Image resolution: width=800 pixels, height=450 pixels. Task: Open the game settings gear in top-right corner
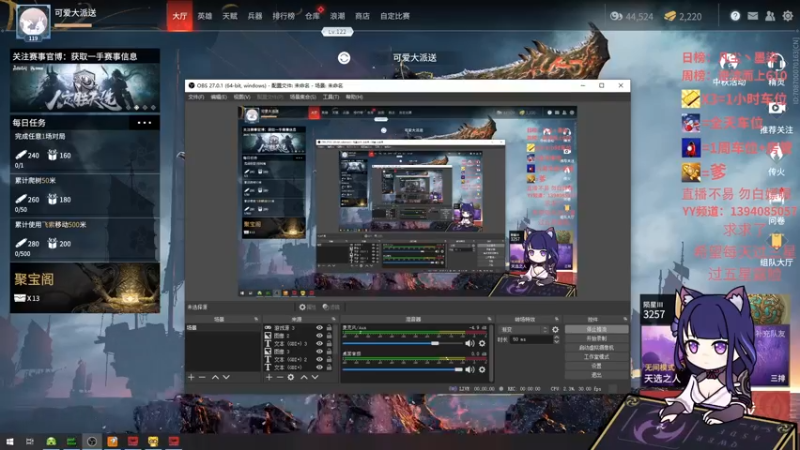point(788,16)
